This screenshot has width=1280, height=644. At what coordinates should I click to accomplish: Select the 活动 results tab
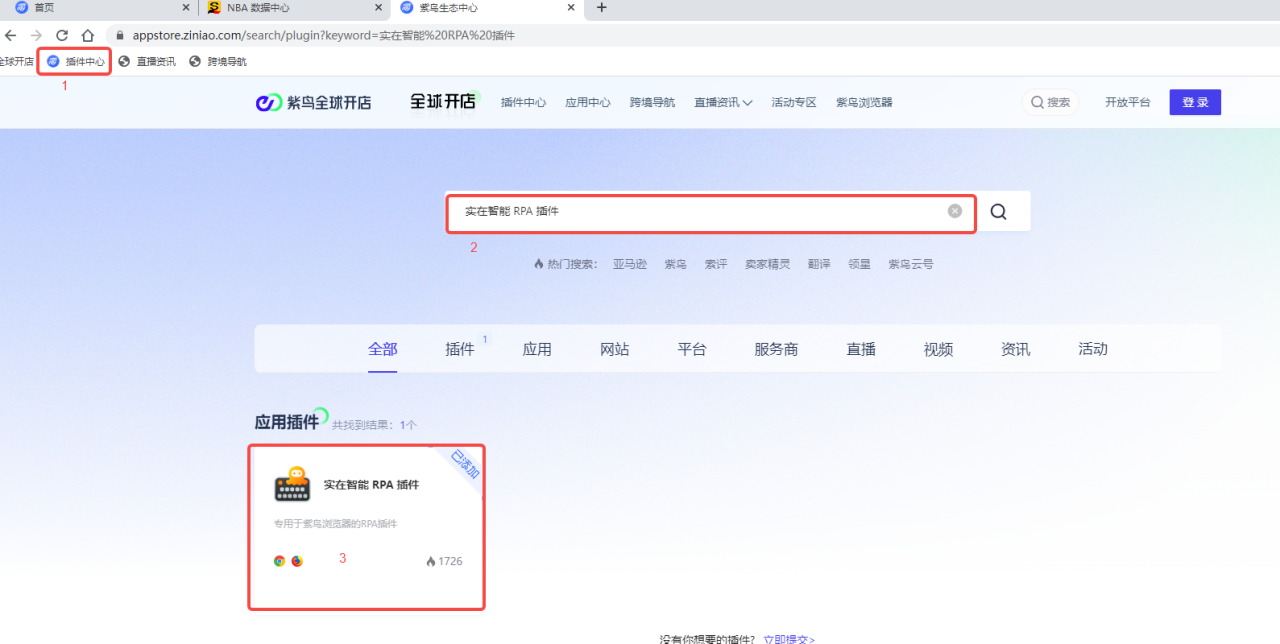tap(1093, 349)
